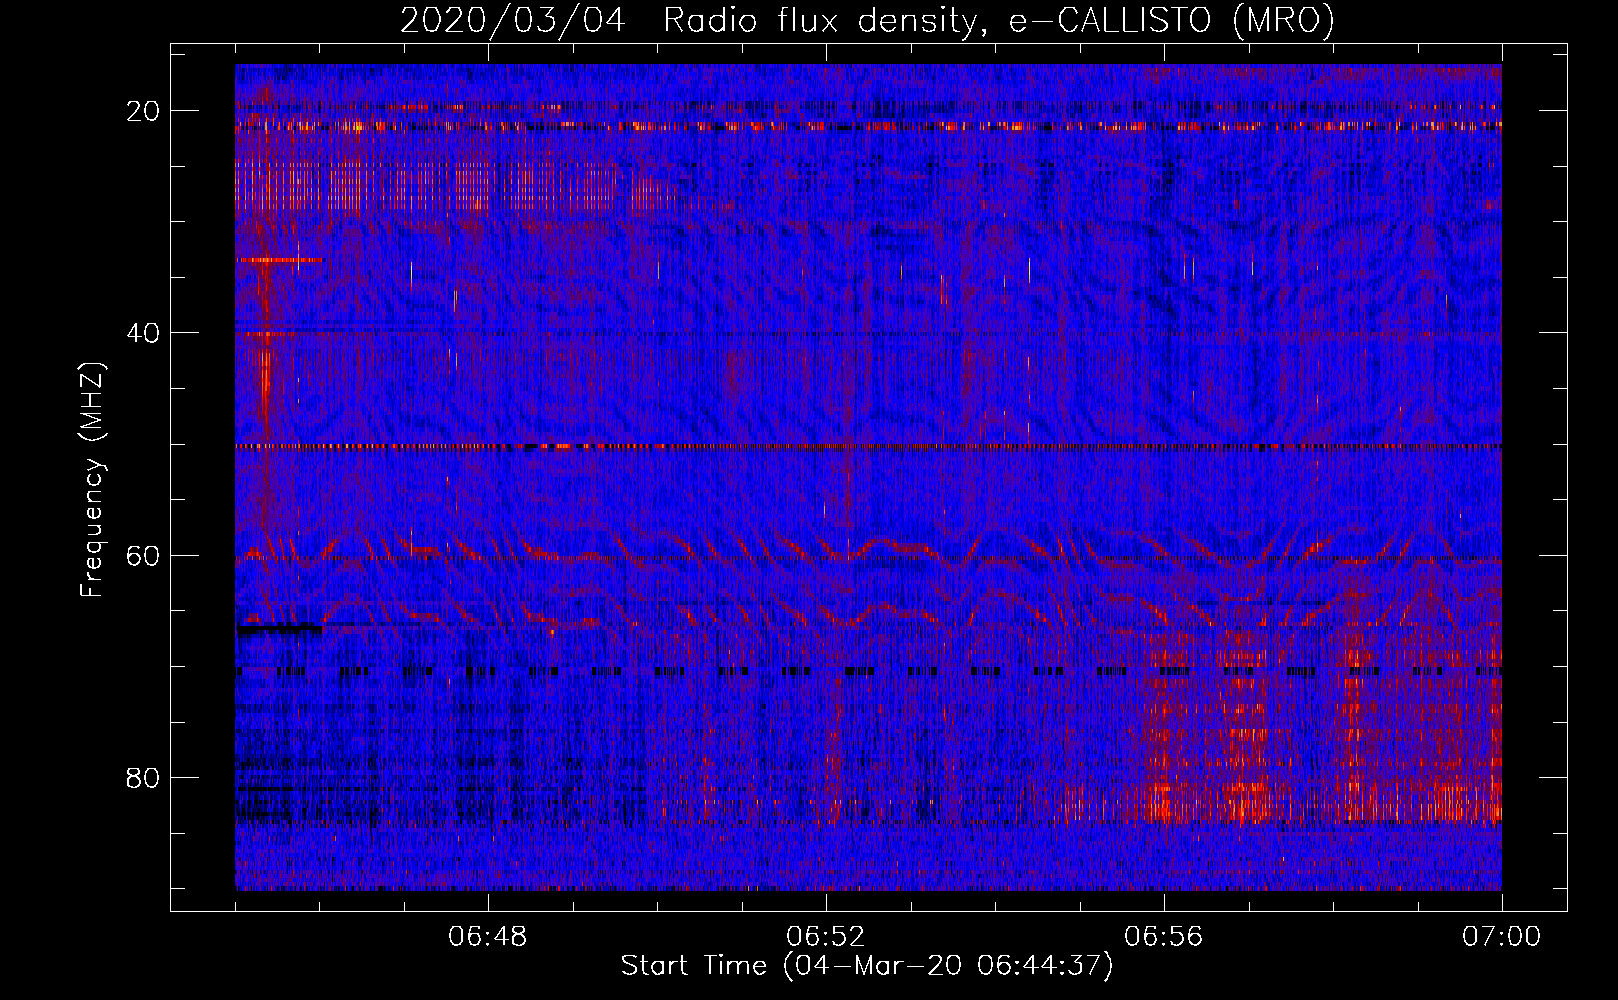Click the 06:48 time tick label
The width and height of the screenshot is (1618, 1000).
click(x=488, y=937)
